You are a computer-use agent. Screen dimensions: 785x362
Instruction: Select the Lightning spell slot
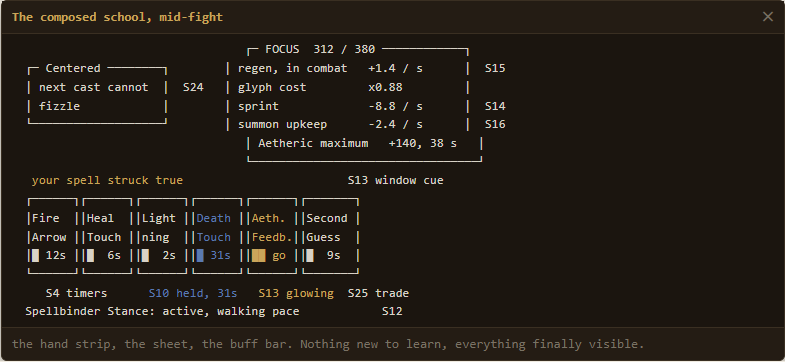point(162,236)
